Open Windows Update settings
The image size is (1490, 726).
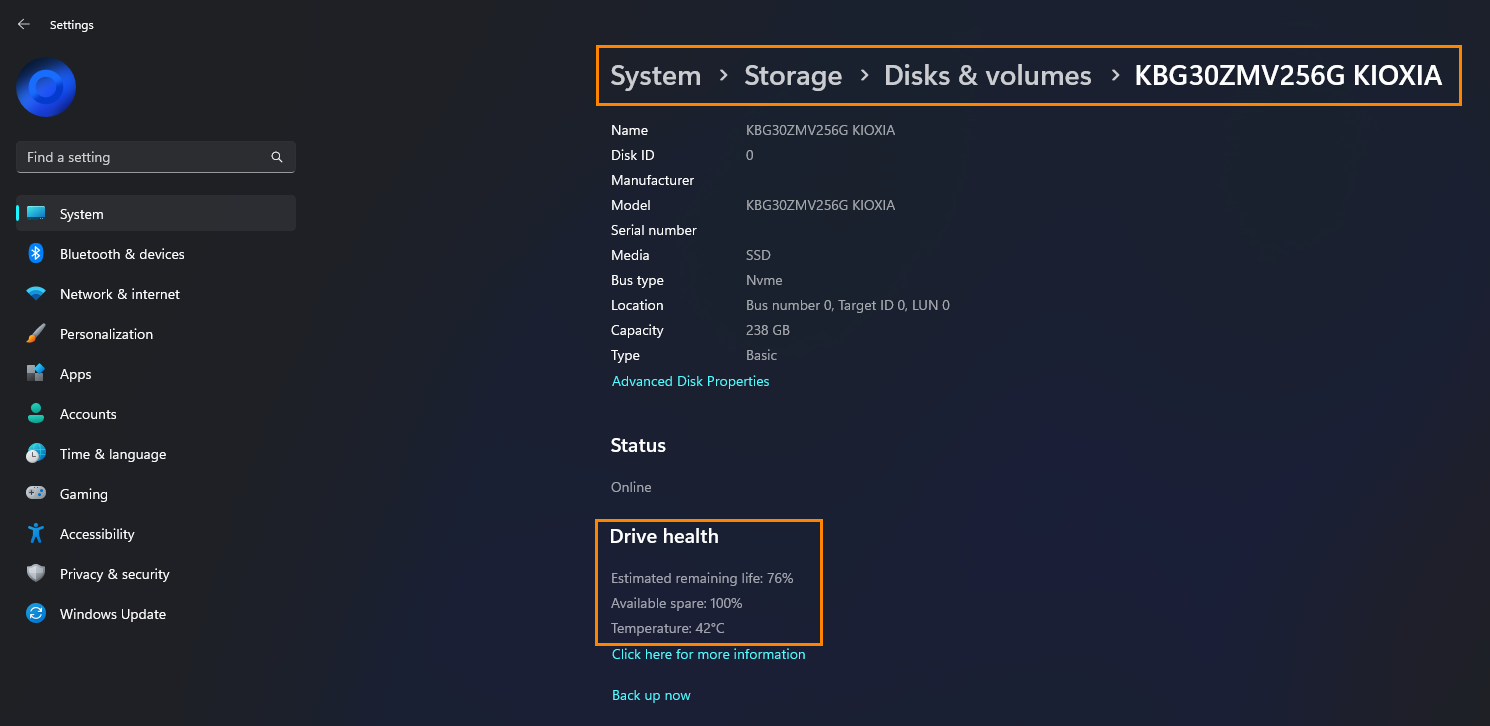(x=156, y=614)
